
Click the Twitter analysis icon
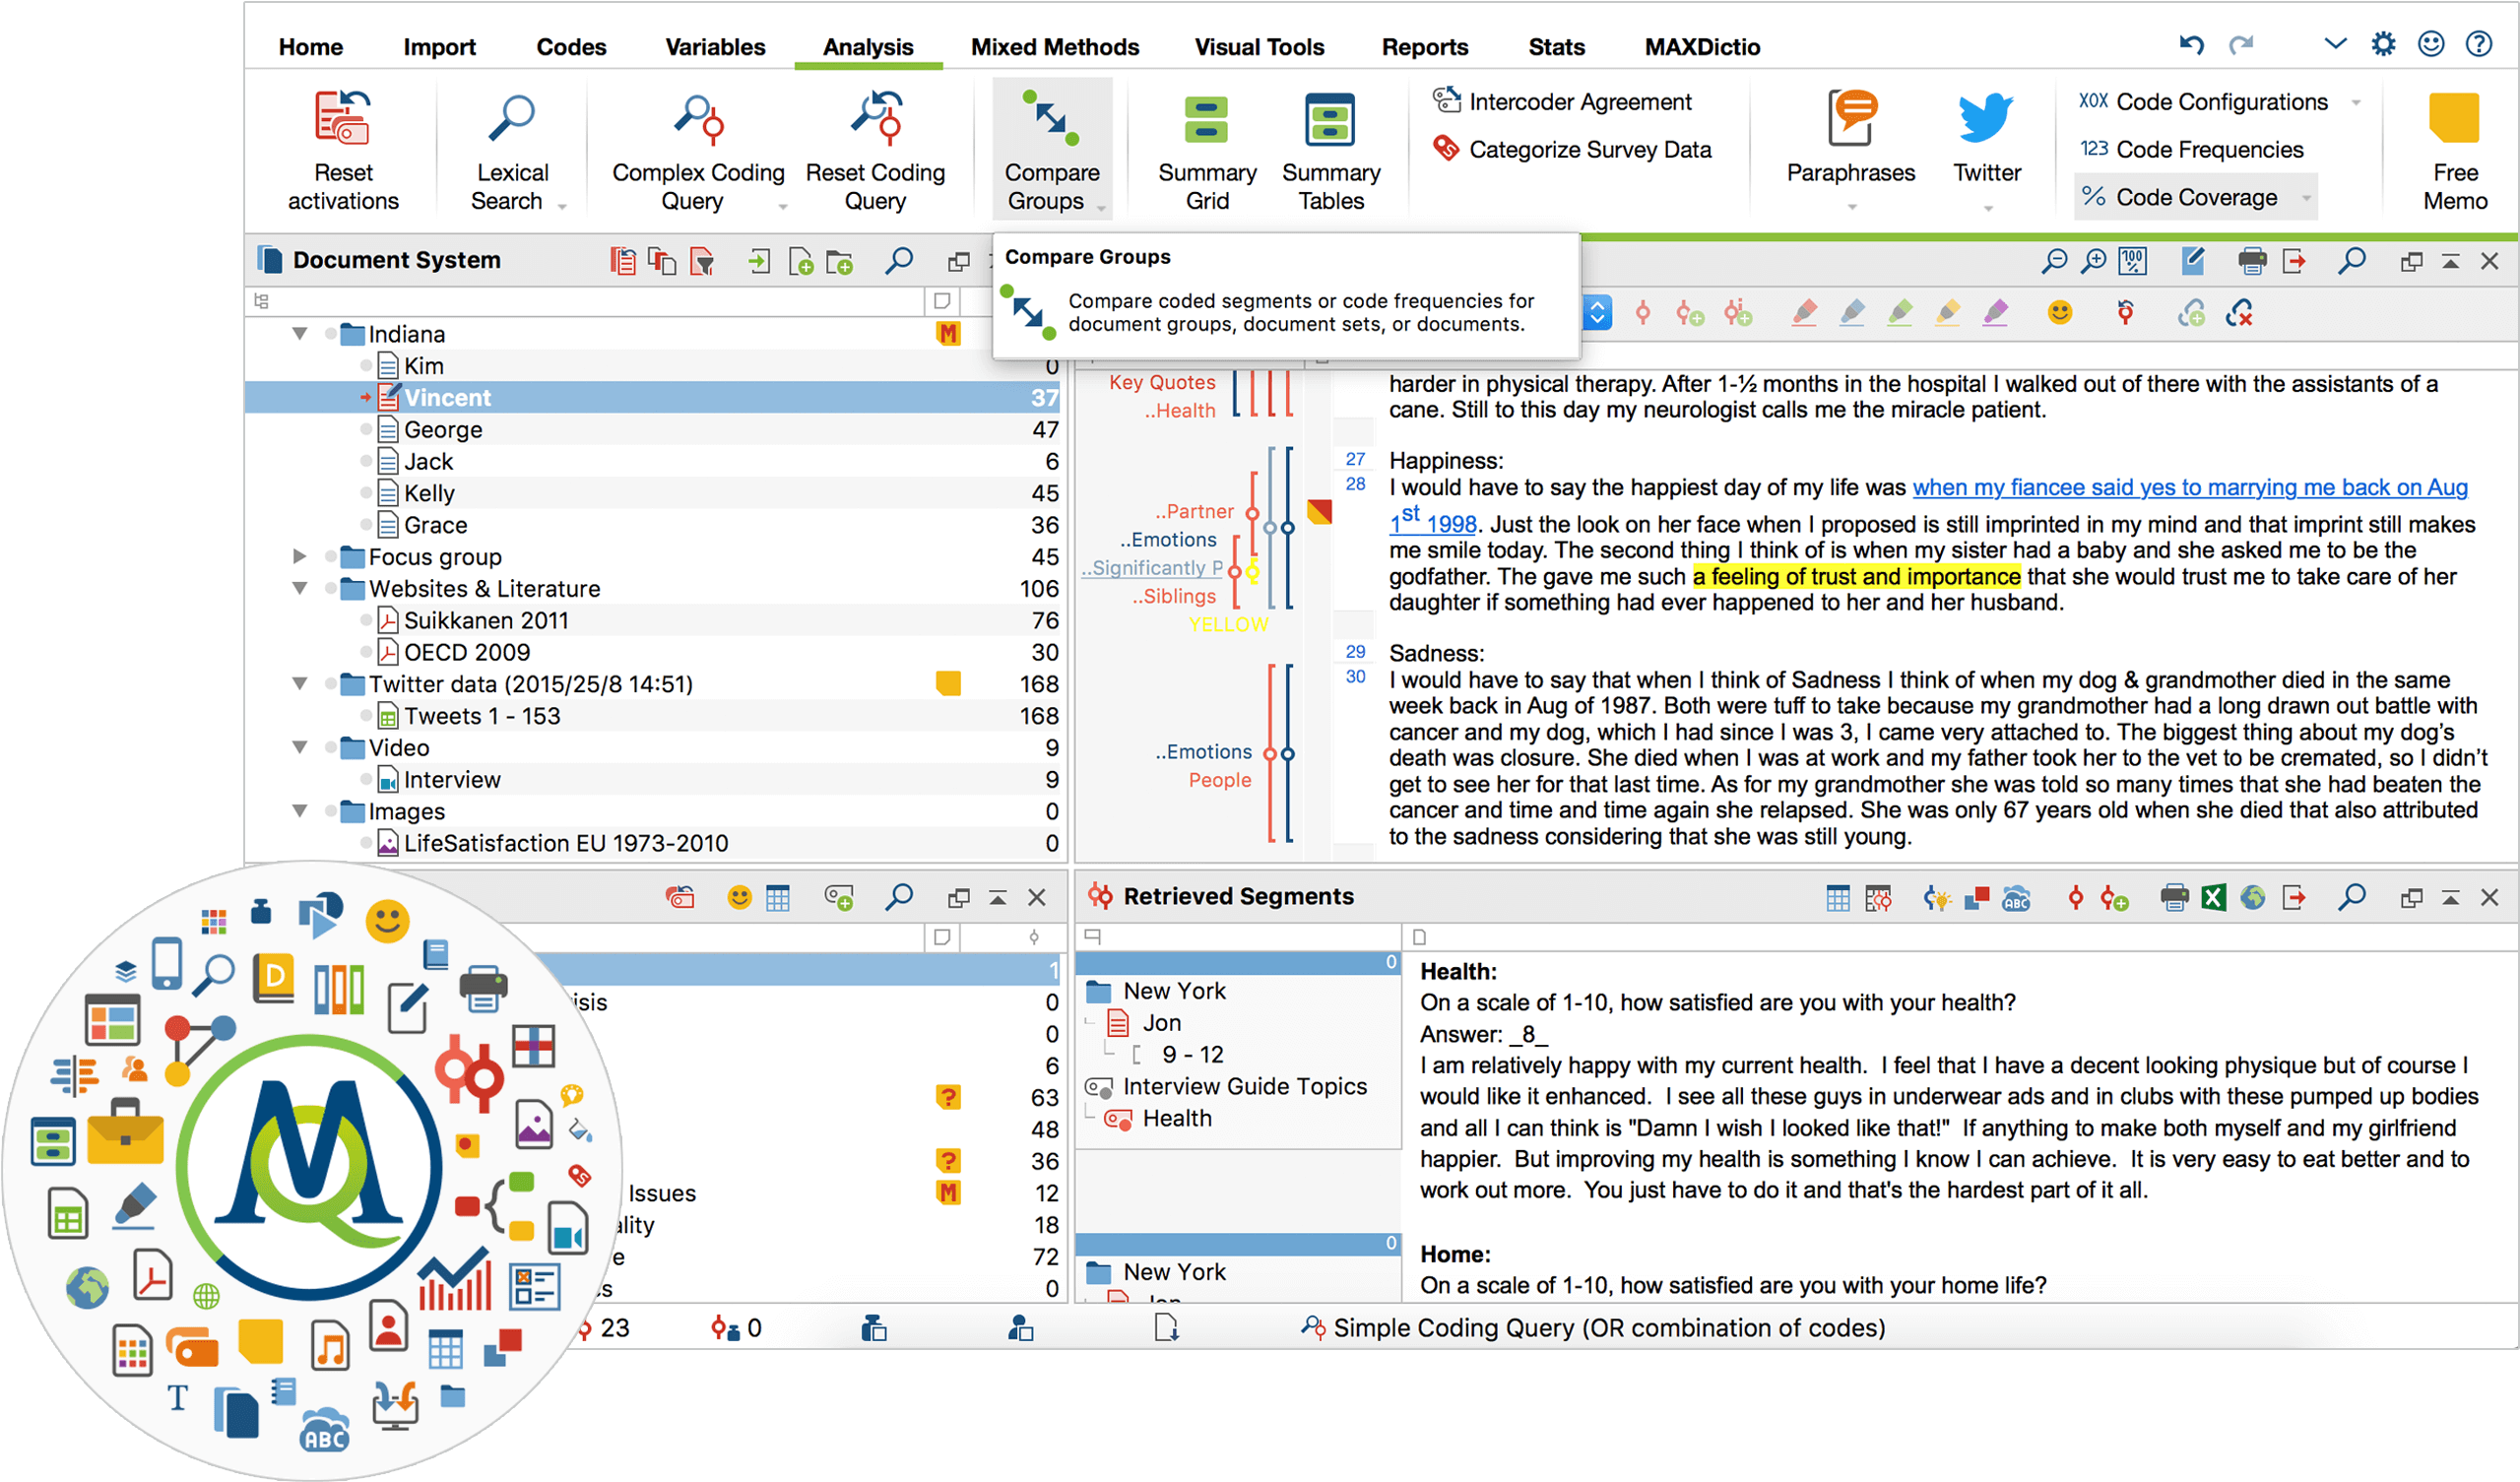1986,118
